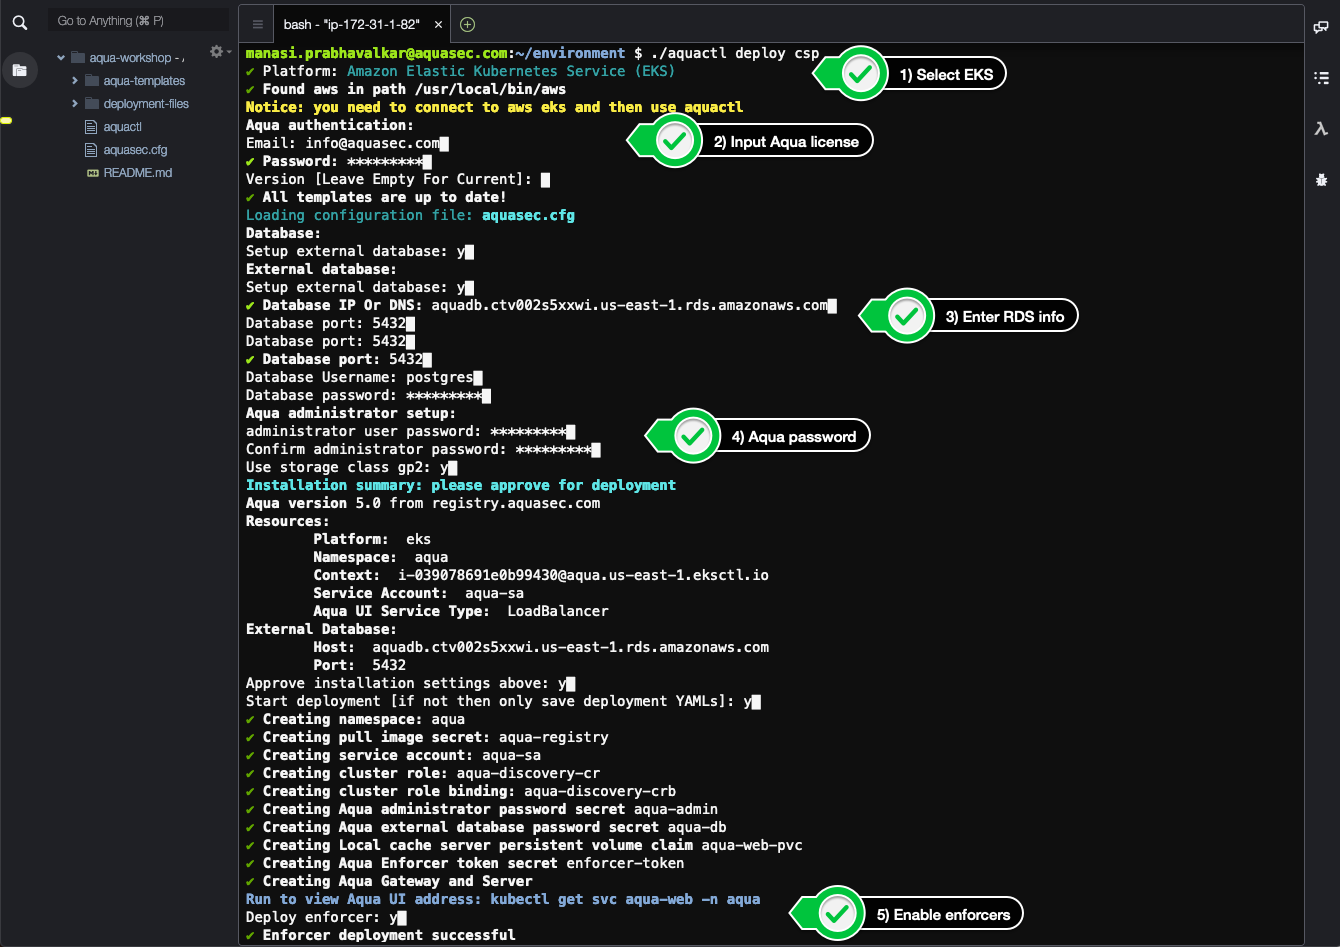Viewport: 1340px width, 947px height.
Task: Expand the aqua-templates folder arrow
Action: tap(75, 81)
